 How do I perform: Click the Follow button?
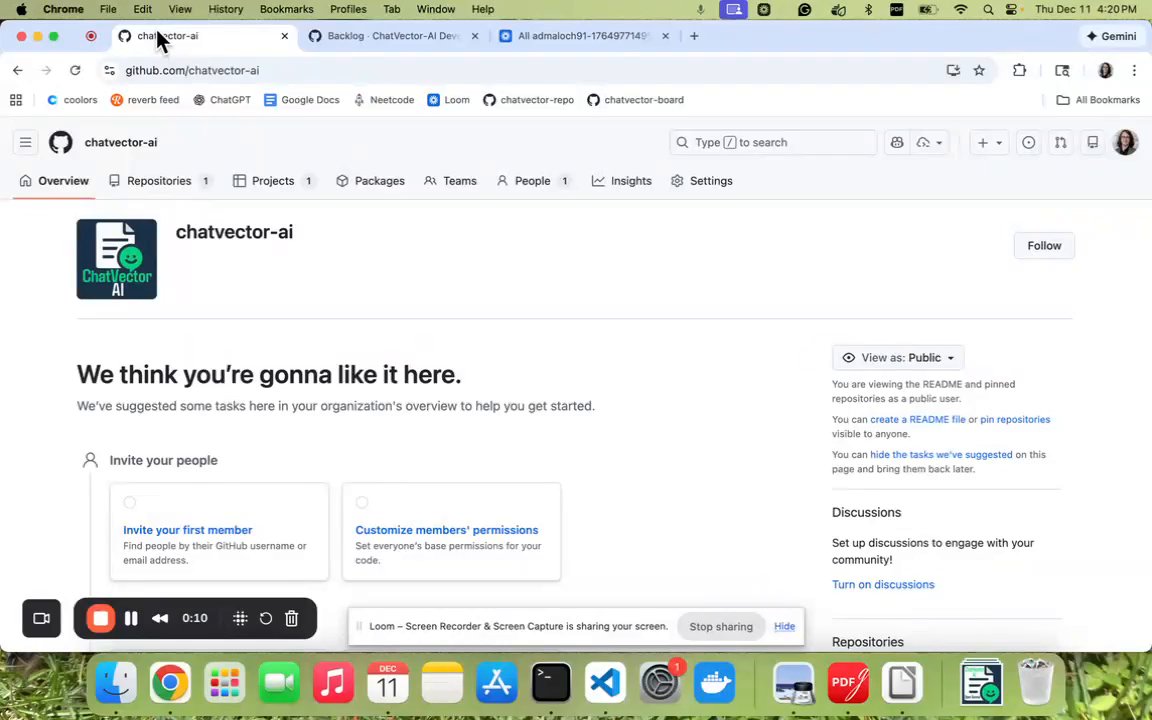pyautogui.click(x=1044, y=246)
